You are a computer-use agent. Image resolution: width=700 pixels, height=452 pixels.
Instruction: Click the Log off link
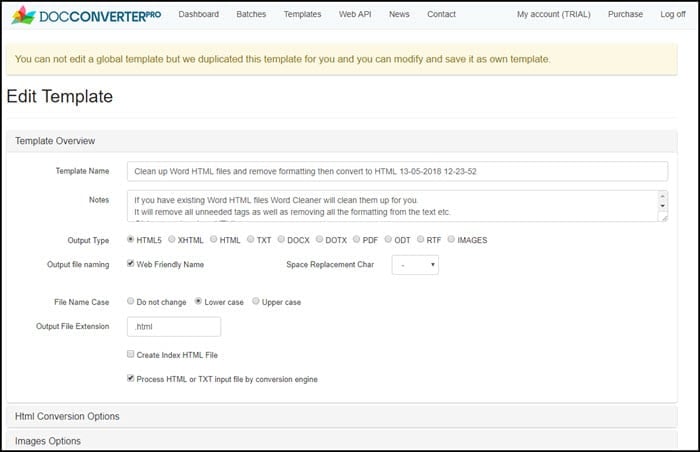673,14
